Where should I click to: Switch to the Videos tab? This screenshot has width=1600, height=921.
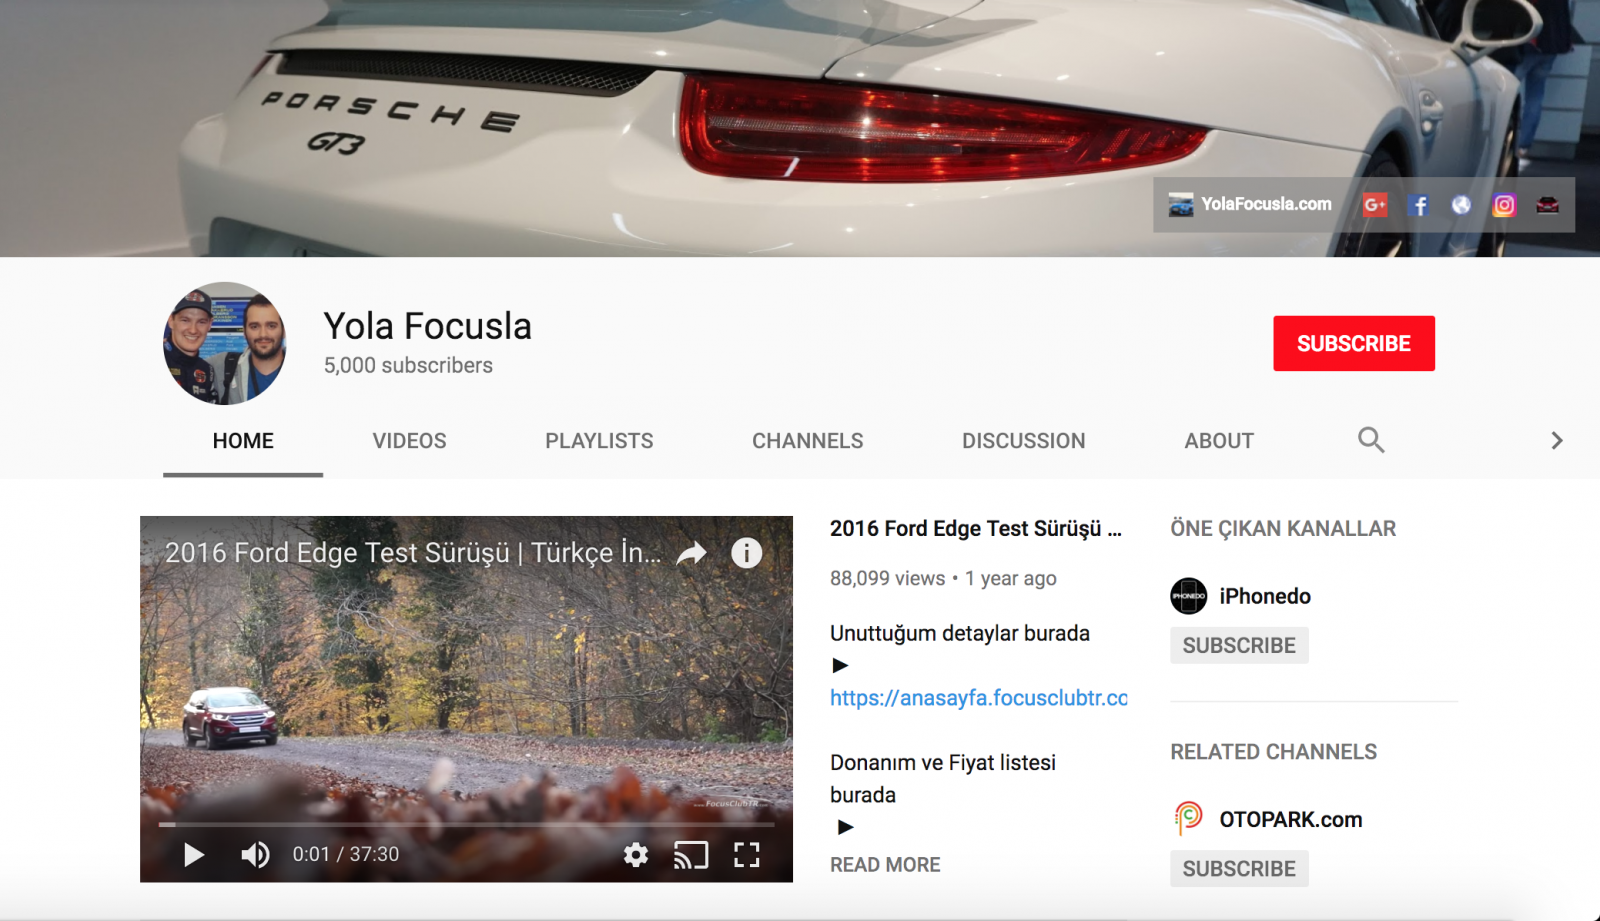pos(409,441)
